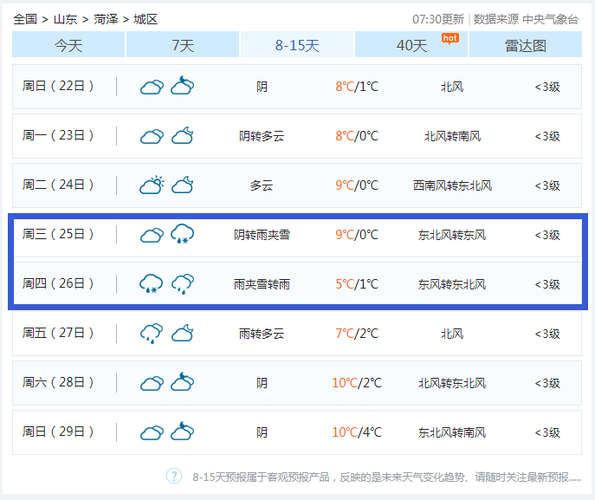Click 东北风转东风 wind text
The width and height of the screenshot is (595, 500).
[452, 235]
